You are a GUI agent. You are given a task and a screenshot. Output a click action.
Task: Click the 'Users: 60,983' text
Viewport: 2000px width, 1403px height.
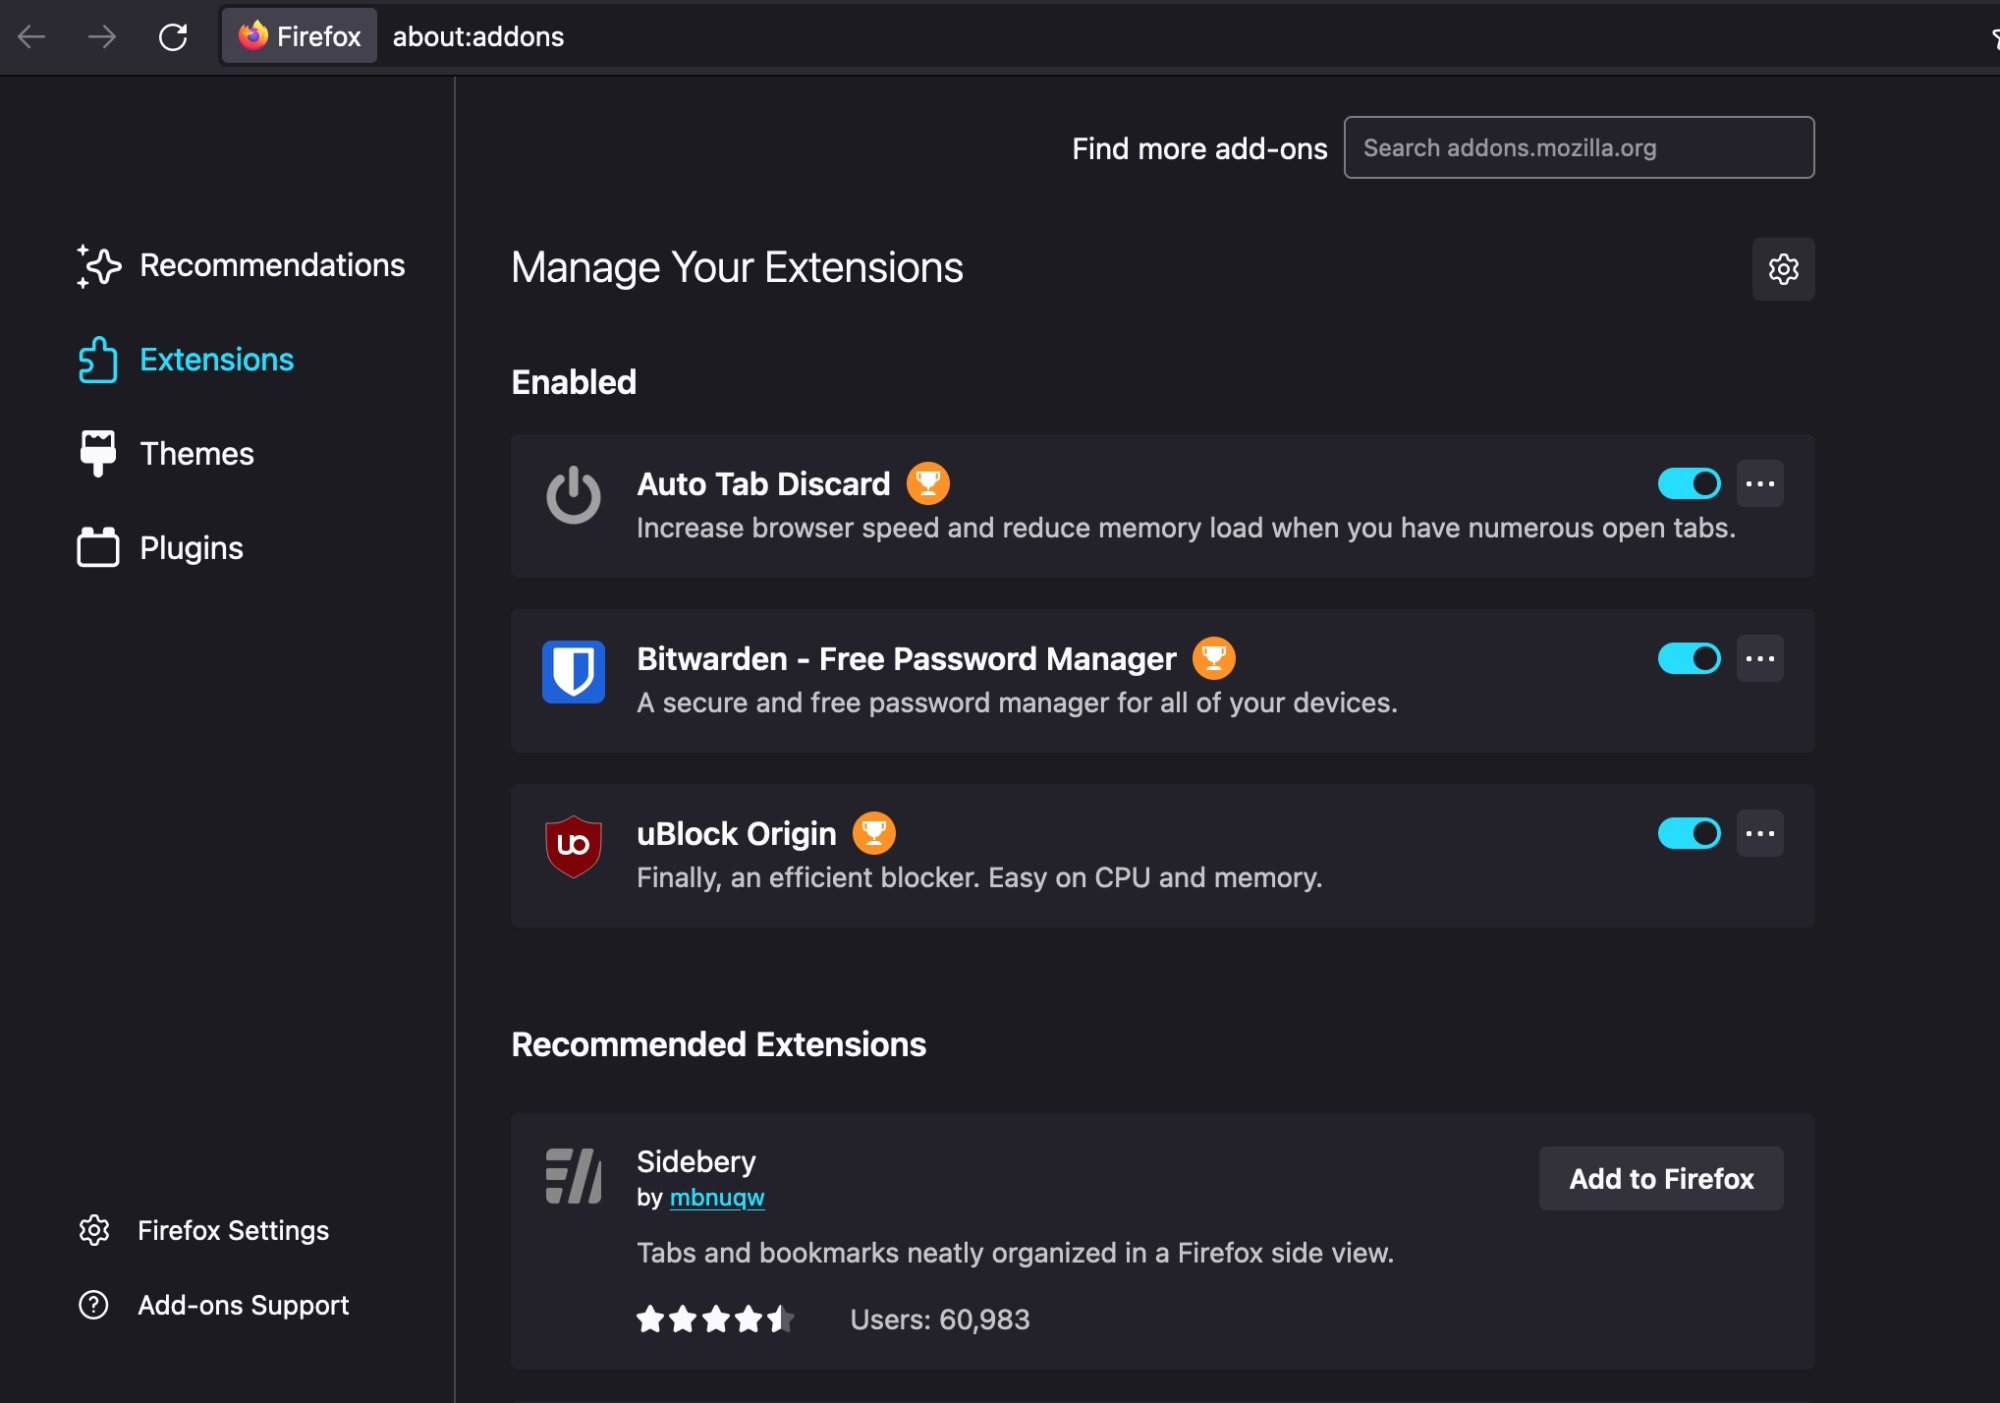(940, 1320)
